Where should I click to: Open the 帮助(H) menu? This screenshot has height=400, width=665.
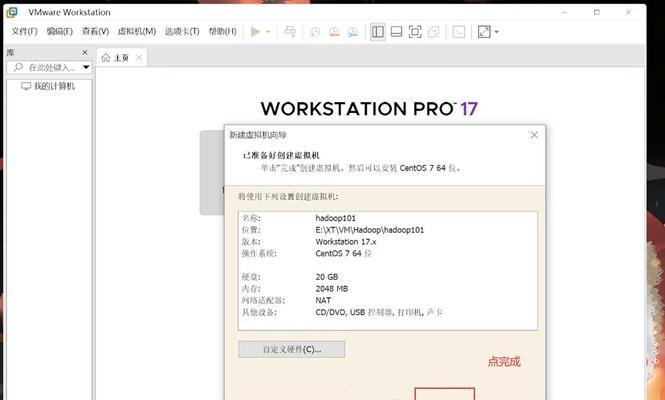tap(223, 31)
